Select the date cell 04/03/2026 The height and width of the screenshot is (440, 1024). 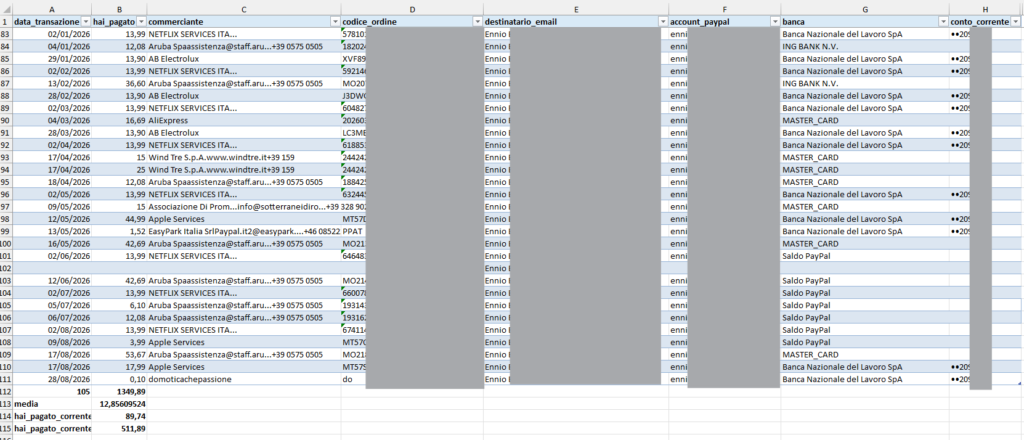click(x=52, y=121)
